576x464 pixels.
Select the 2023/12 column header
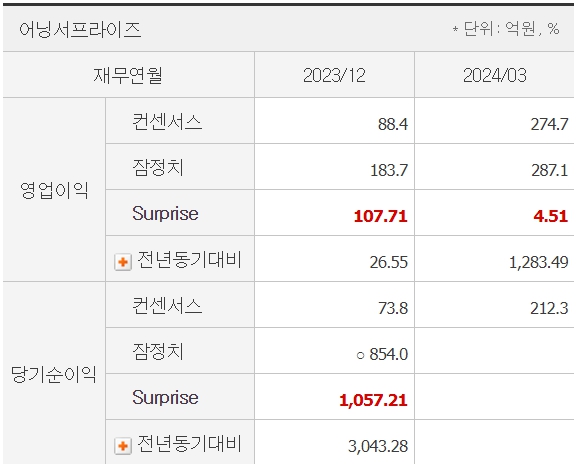pyautogui.click(x=334, y=75)
